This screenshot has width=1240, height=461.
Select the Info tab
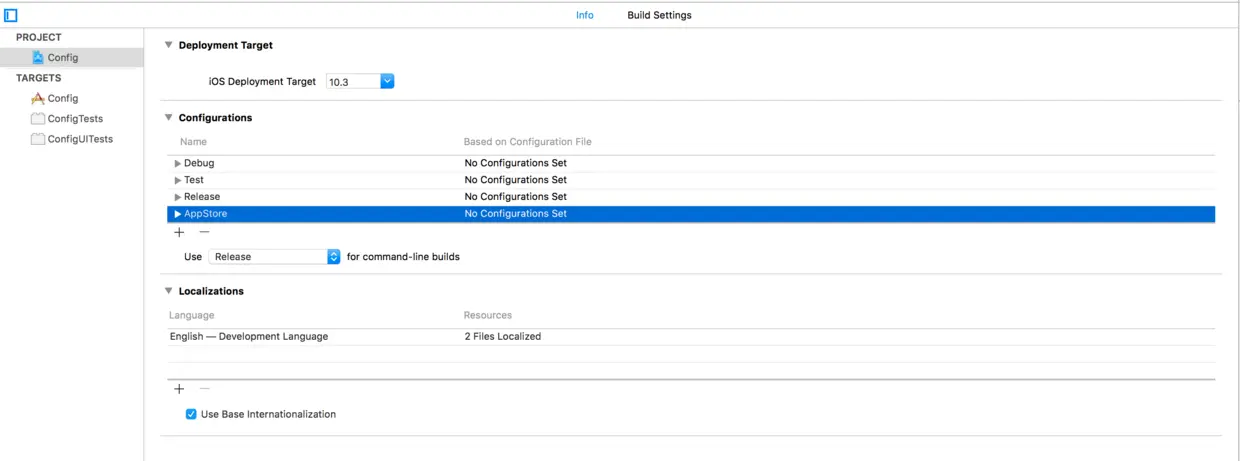[x=585, y=15]
